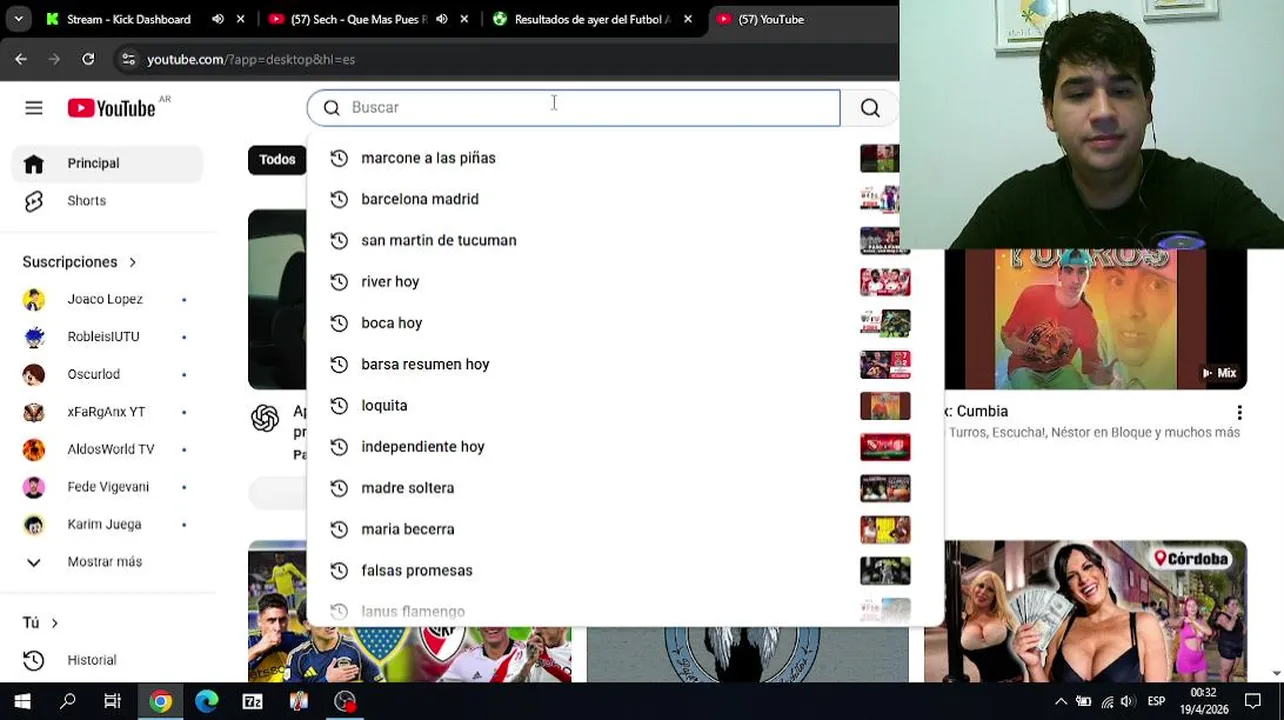View site information icon in address bar

128,59
